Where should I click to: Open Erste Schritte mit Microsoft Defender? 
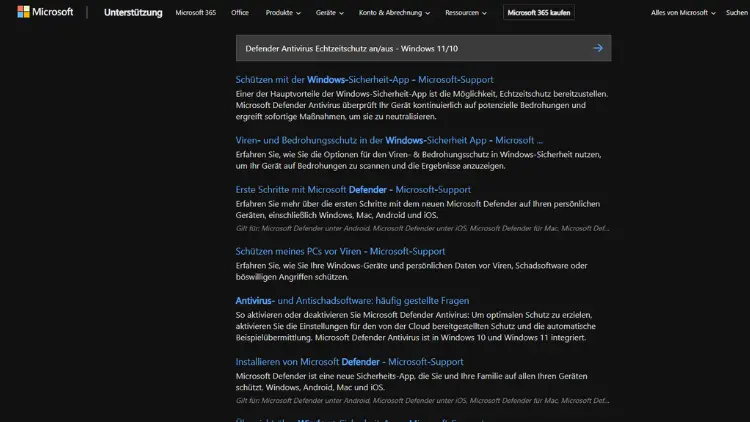[x=353, y=189]
